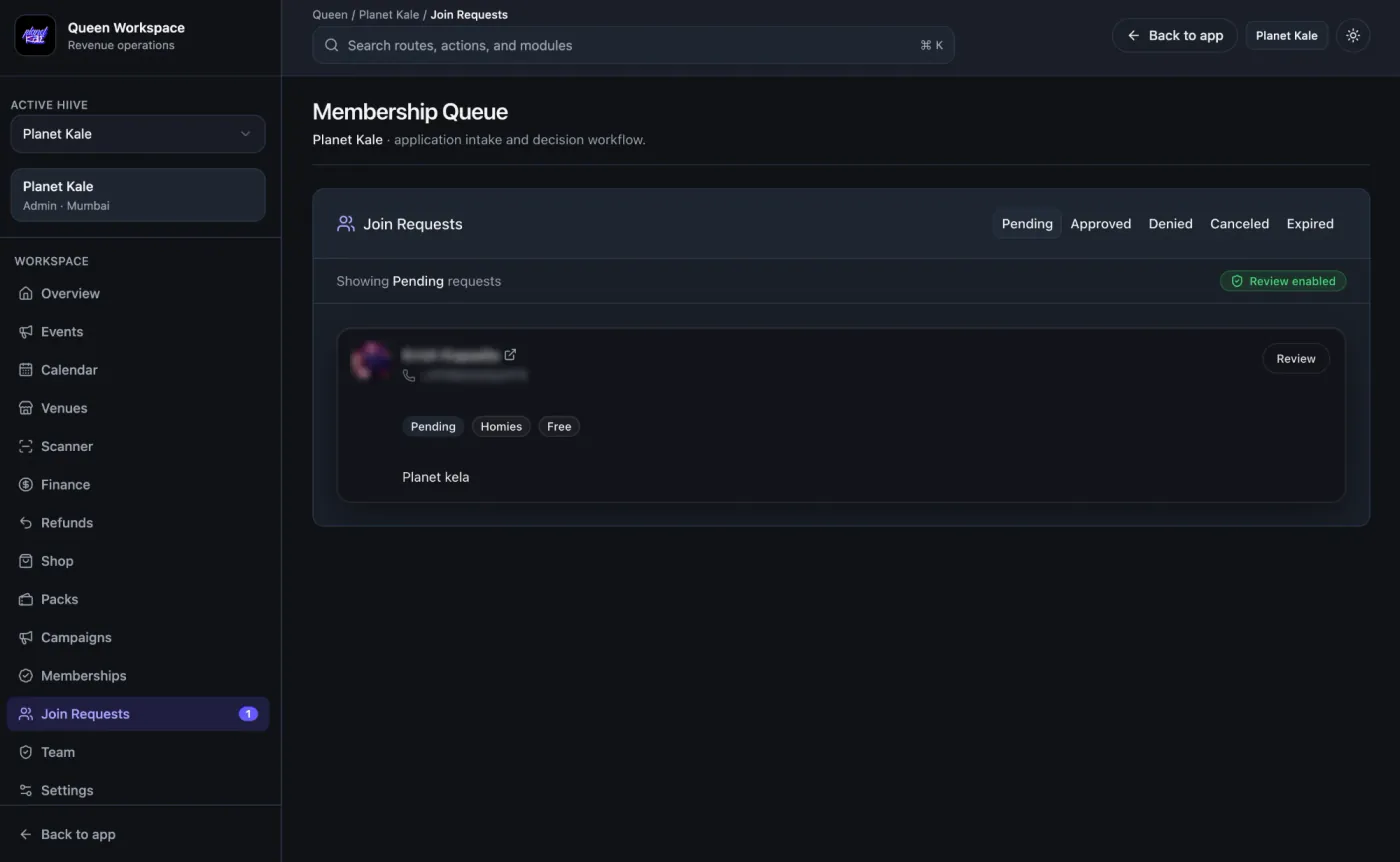1400x862 pixels.
Task: Show the Denied join requests tab
Action: coord(1171,224)
